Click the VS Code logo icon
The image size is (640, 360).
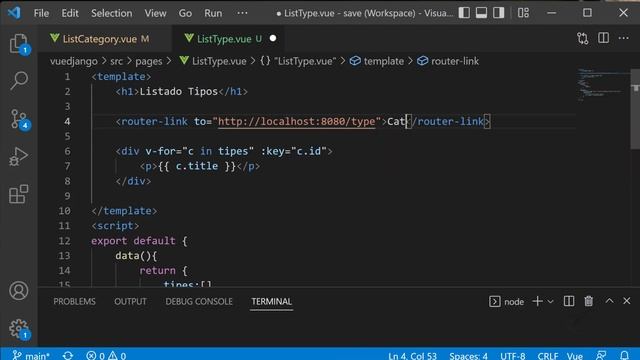(14, 13)
